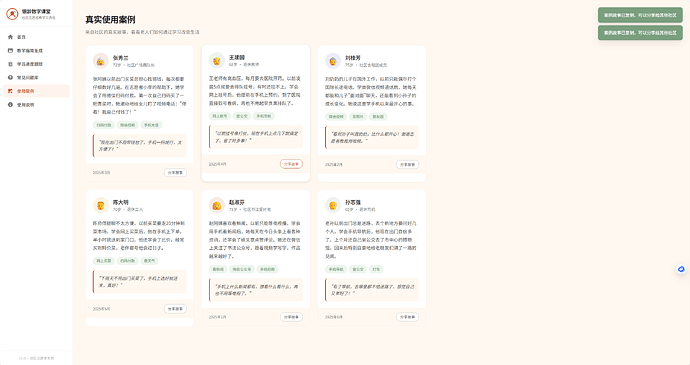Click the name 王建国
Viewport: 690px width, 365px height.
pyautogui.click(x=237, y=57)
